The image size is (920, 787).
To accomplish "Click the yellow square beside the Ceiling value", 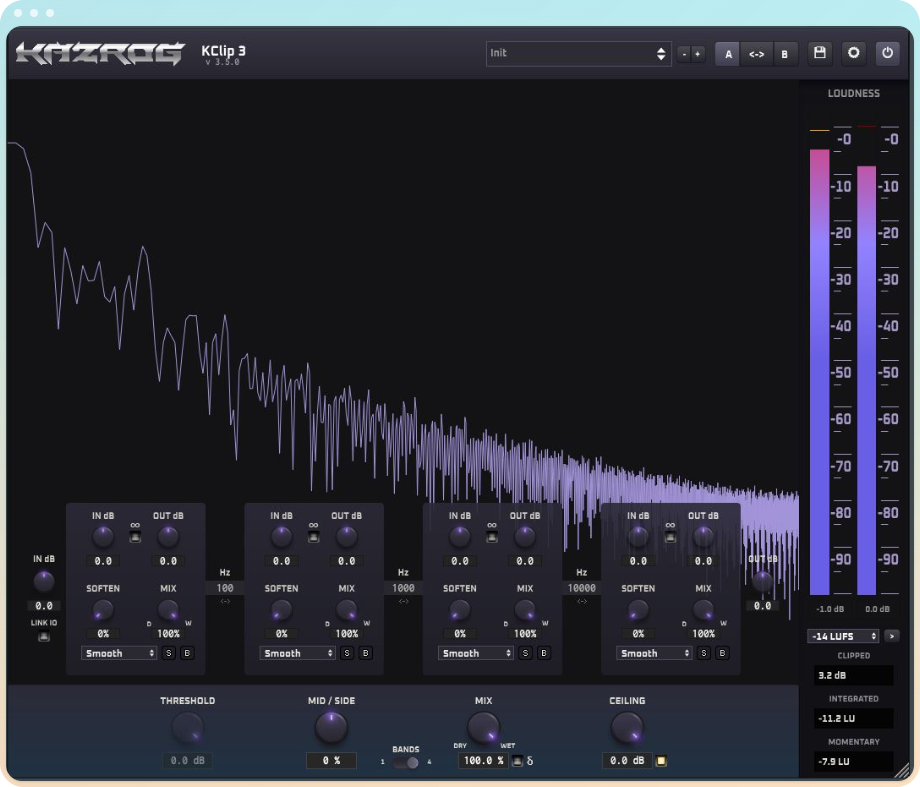I will point(661,761).
